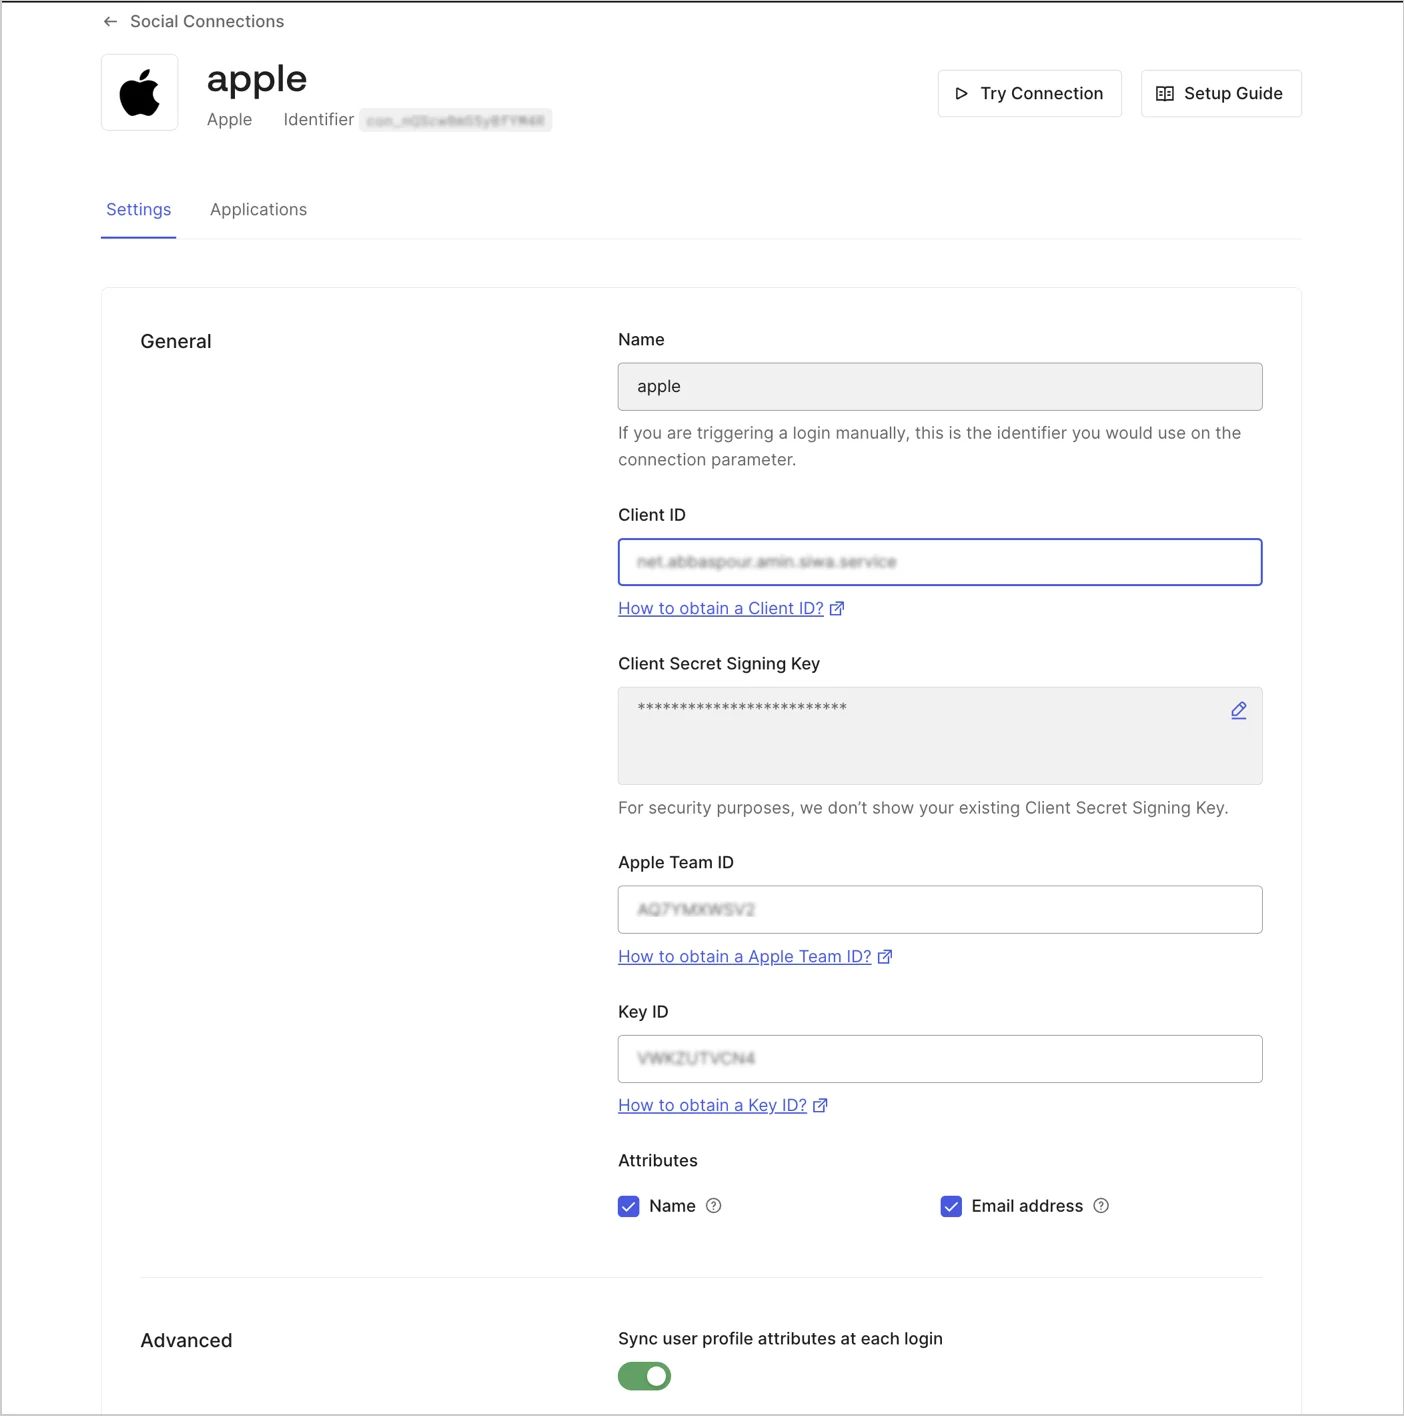Screen dimensions: 1404x1416
Task: Click the play icon in Try Connection
Action: [961, 93]
